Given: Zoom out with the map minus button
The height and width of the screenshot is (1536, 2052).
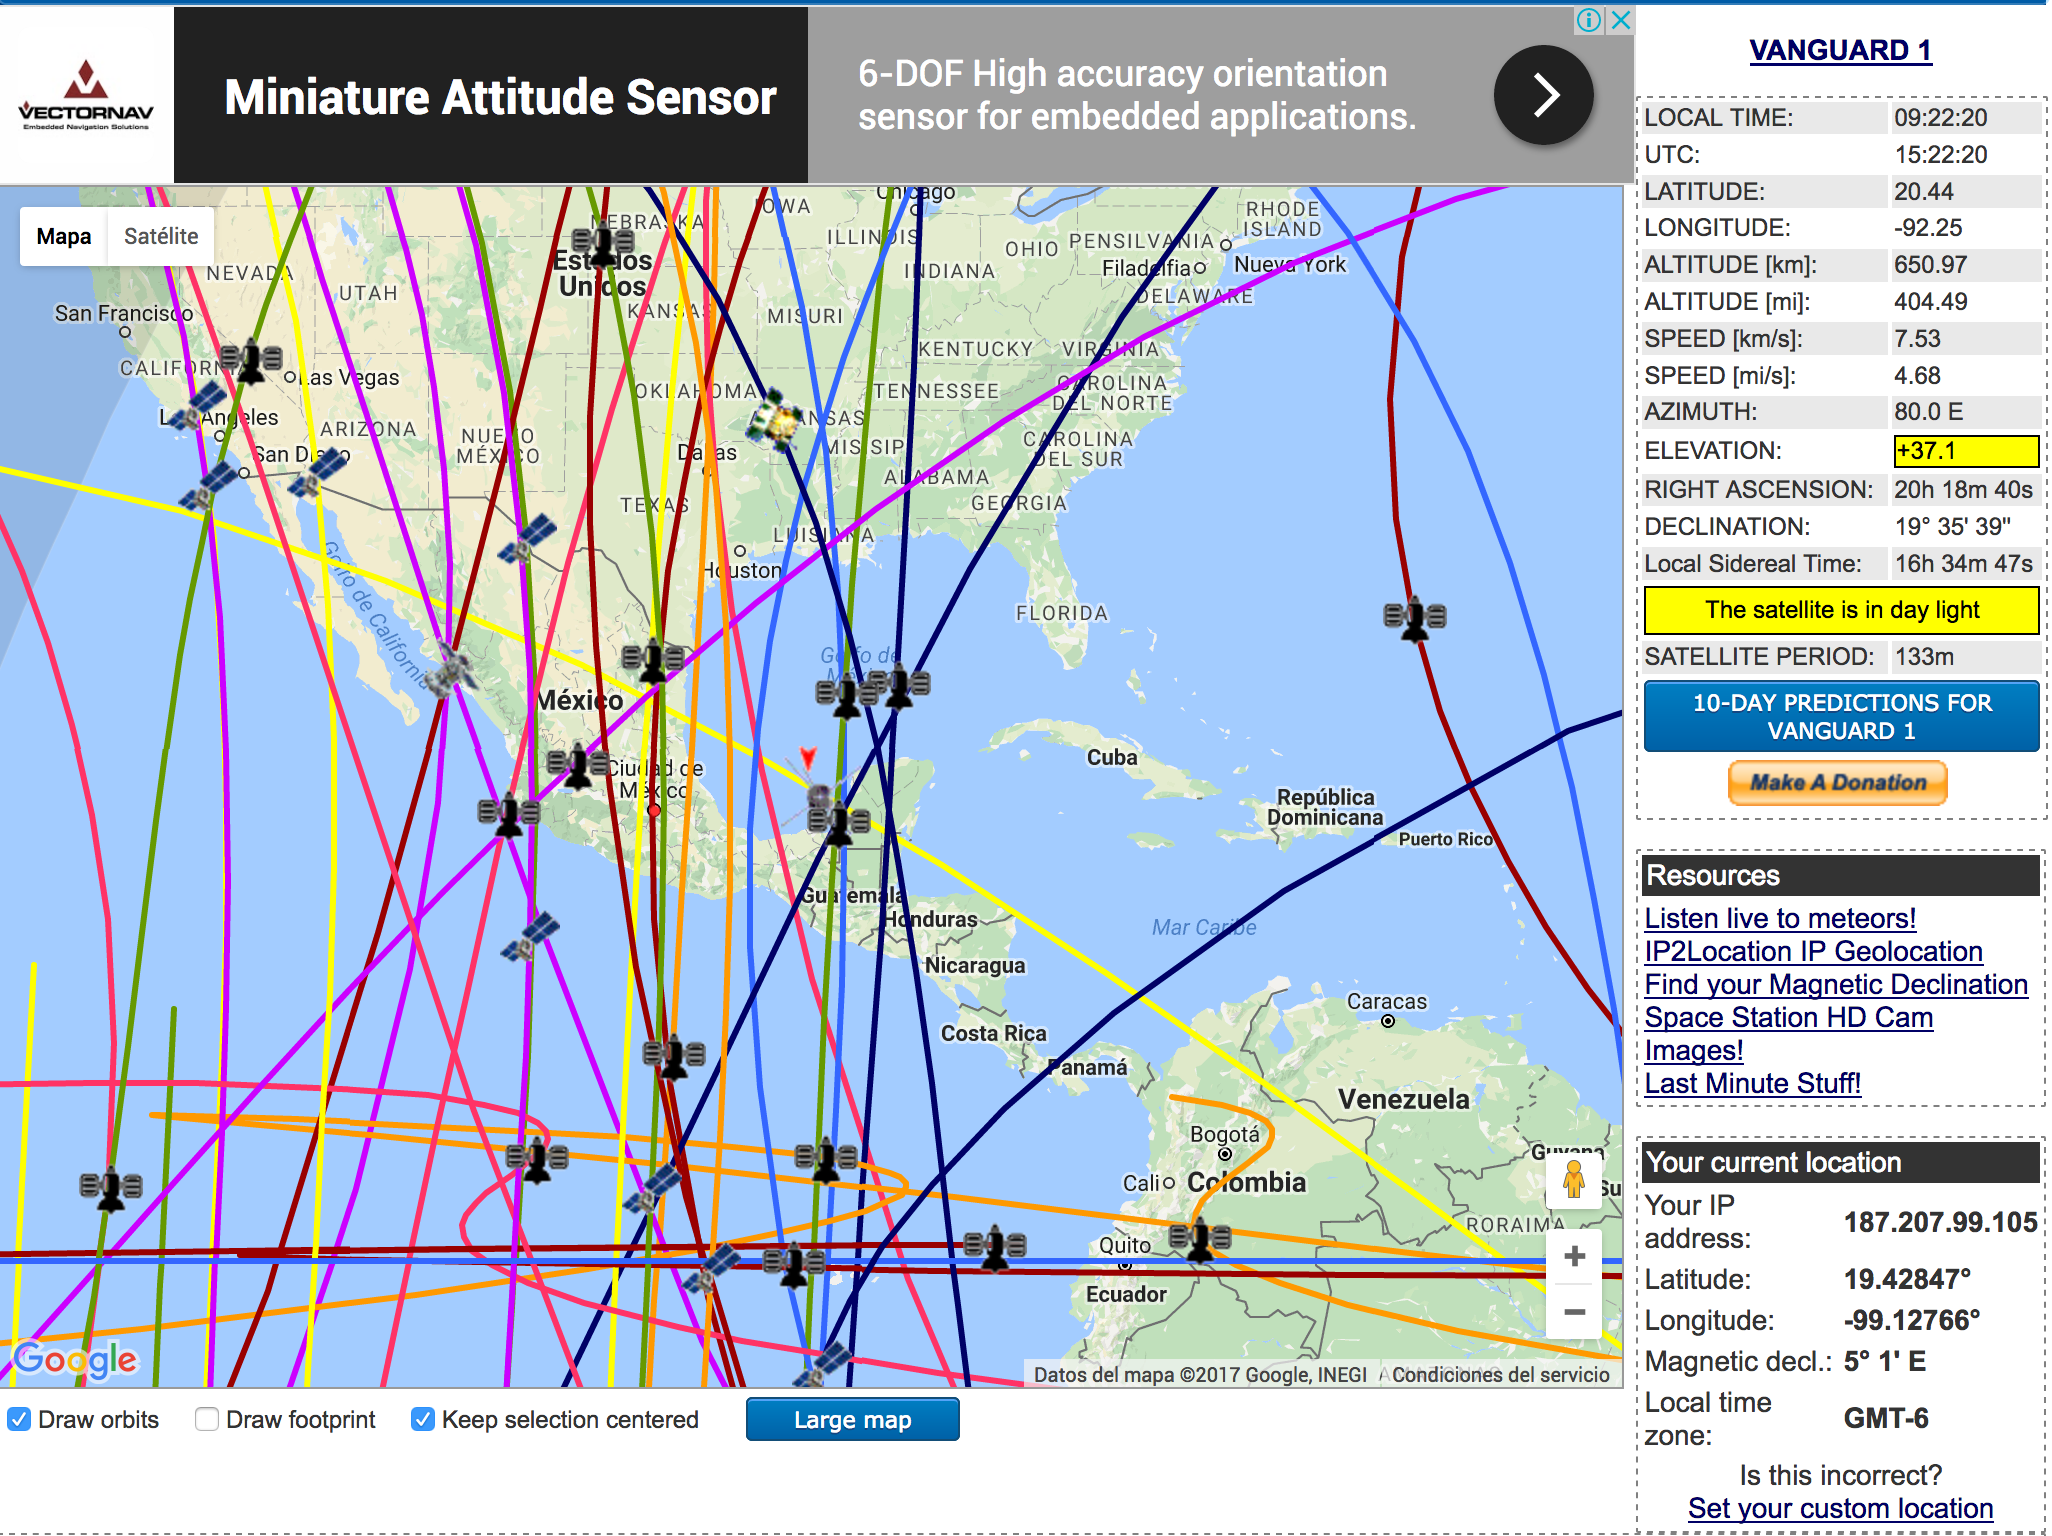Looking at the screenshot, I should pyautogui.click(x=1574, y=1312).
